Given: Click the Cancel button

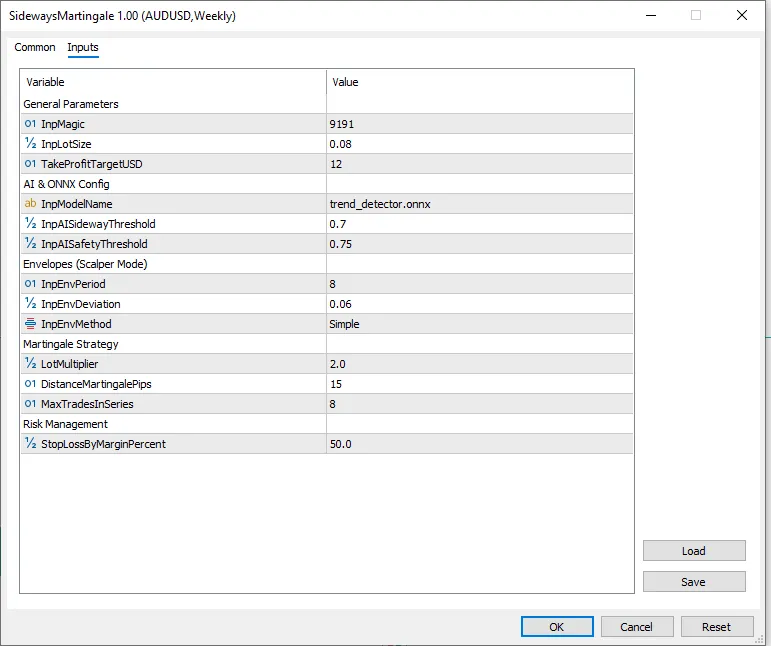Looking at the screenshot, I should tap(636, 627).
